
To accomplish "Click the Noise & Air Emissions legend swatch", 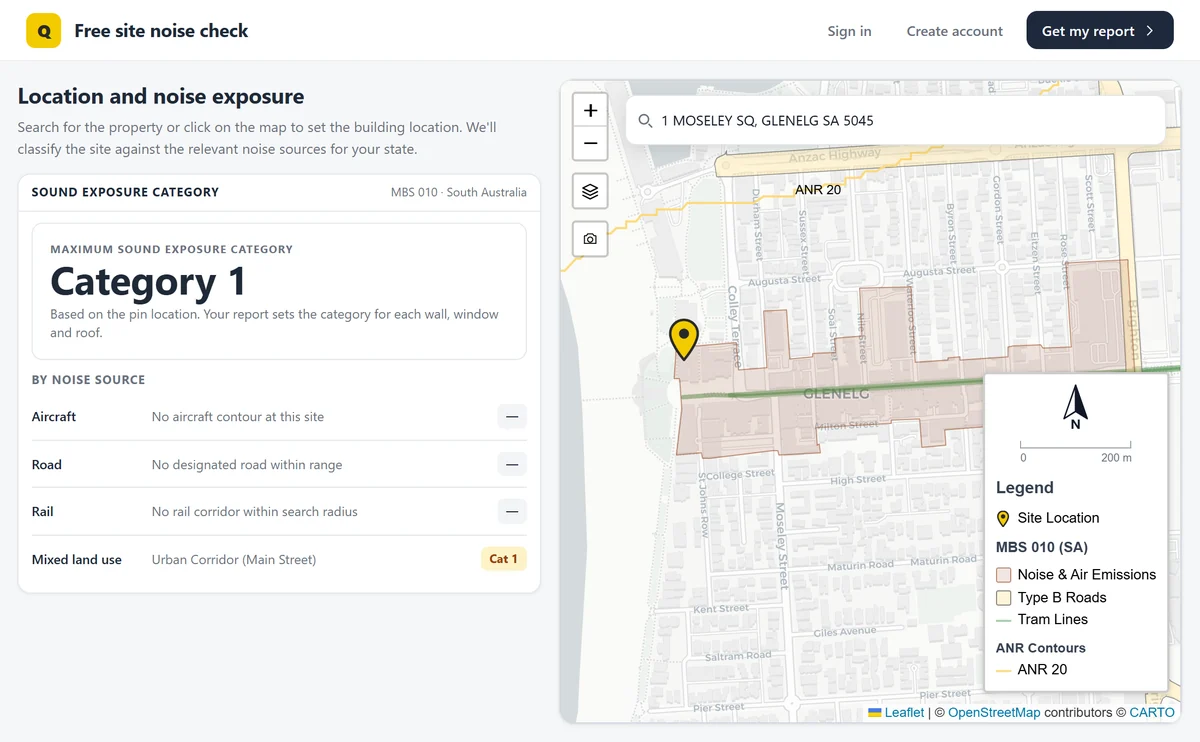I will click(x=1004, y=575).
